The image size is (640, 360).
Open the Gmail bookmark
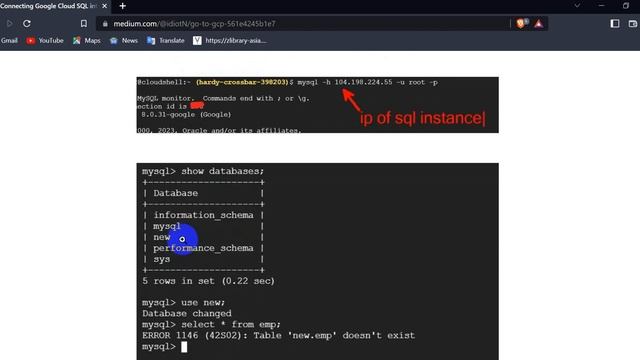coord(9,40)
